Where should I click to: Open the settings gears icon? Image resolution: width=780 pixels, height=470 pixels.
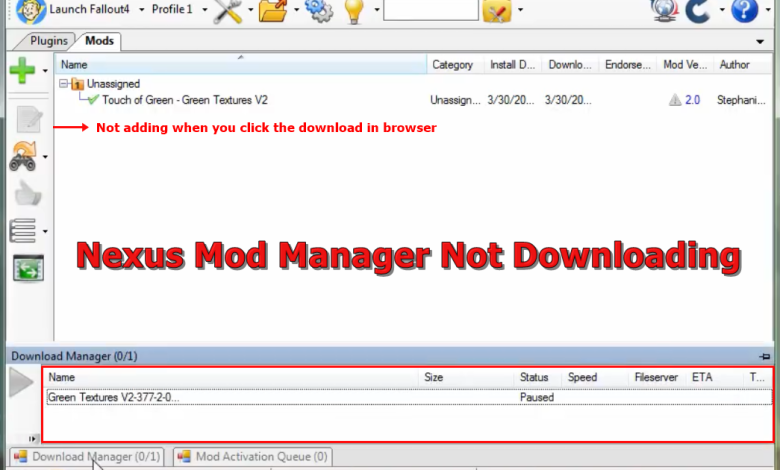(x=319, y=10)
